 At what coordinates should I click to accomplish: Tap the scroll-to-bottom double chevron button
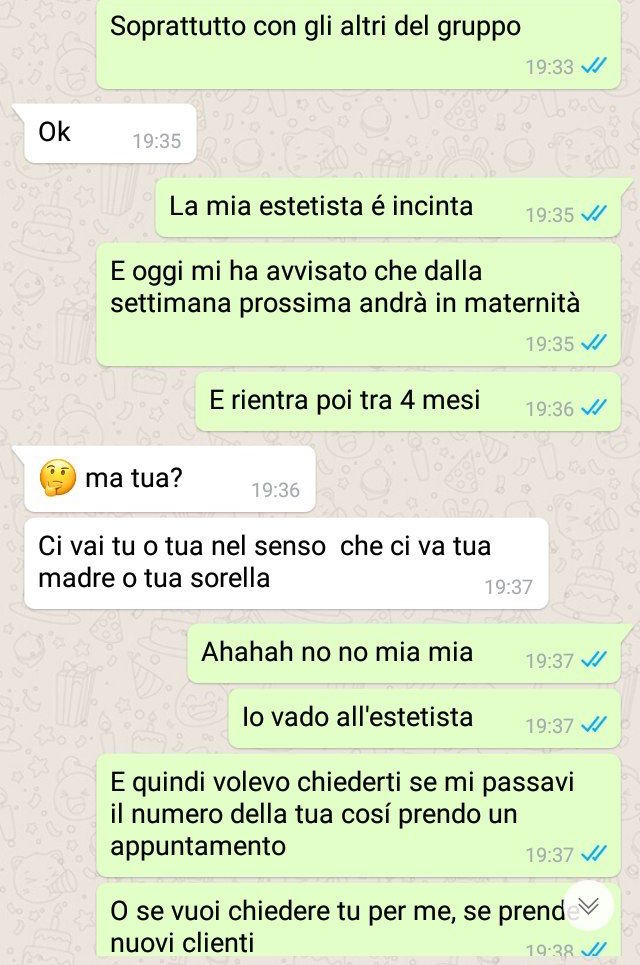(588, 905)
